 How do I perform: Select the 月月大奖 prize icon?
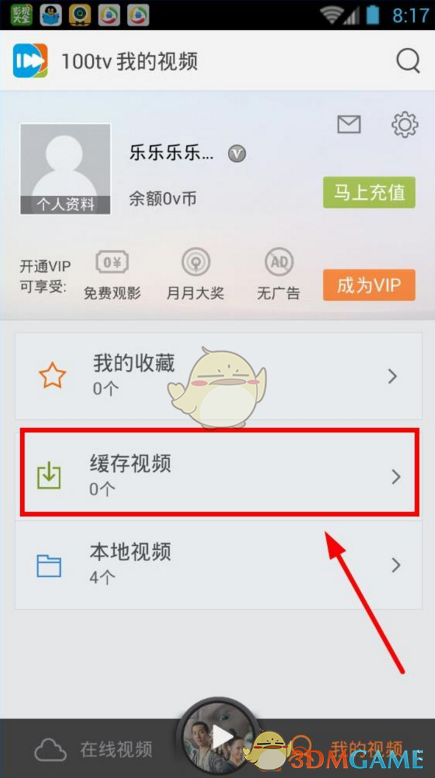[x=195, y=261]
